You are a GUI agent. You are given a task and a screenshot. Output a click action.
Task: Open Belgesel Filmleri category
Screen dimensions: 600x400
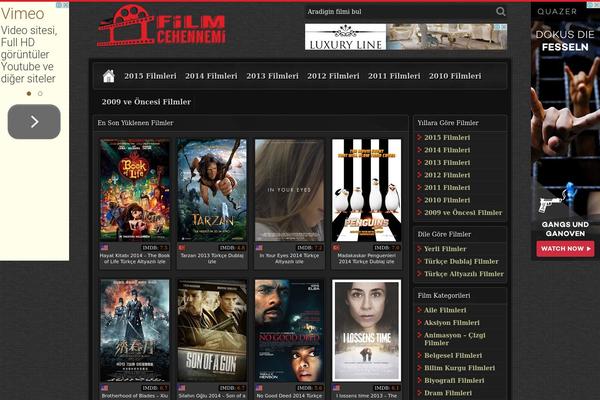click(453, 356)
